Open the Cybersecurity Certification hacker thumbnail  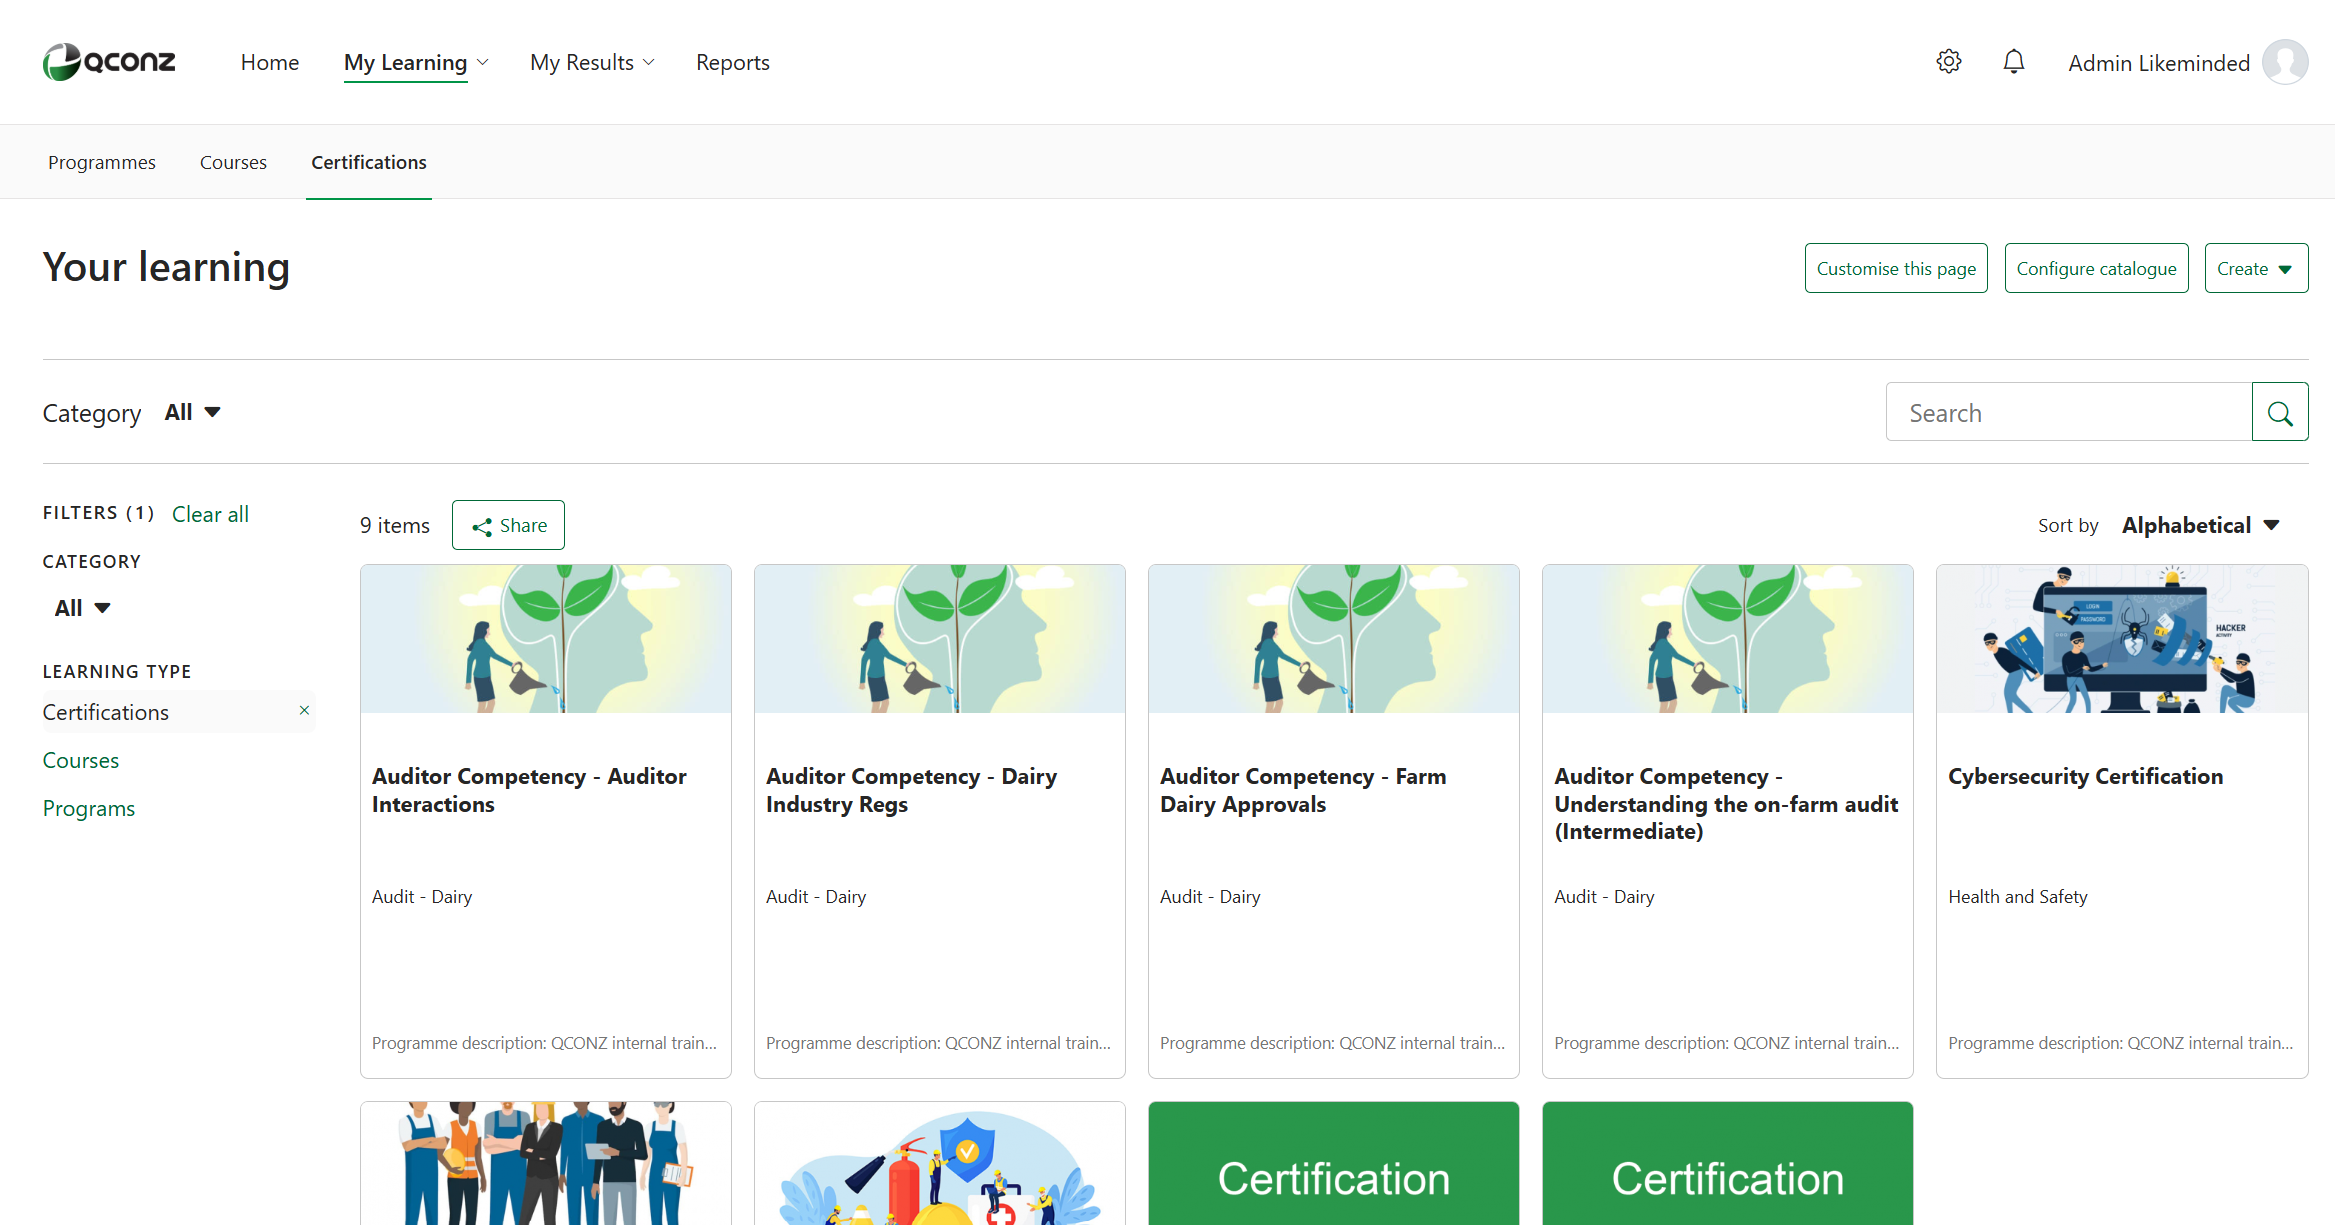pyautogui.click(x=2122, y=639)
